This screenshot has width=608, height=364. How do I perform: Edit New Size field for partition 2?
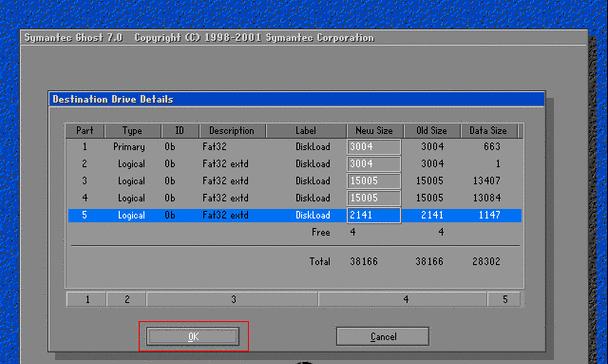click(374, 164)
